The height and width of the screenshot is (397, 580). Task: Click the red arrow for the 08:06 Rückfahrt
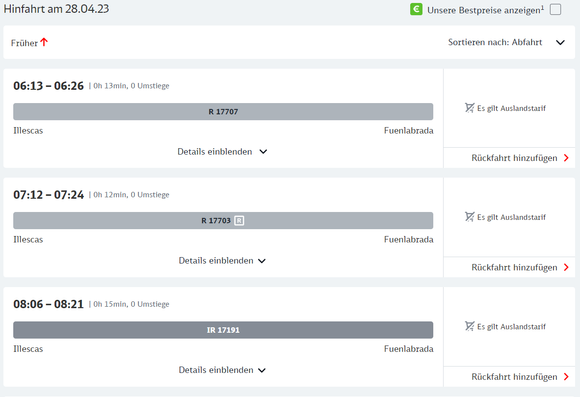566,377
